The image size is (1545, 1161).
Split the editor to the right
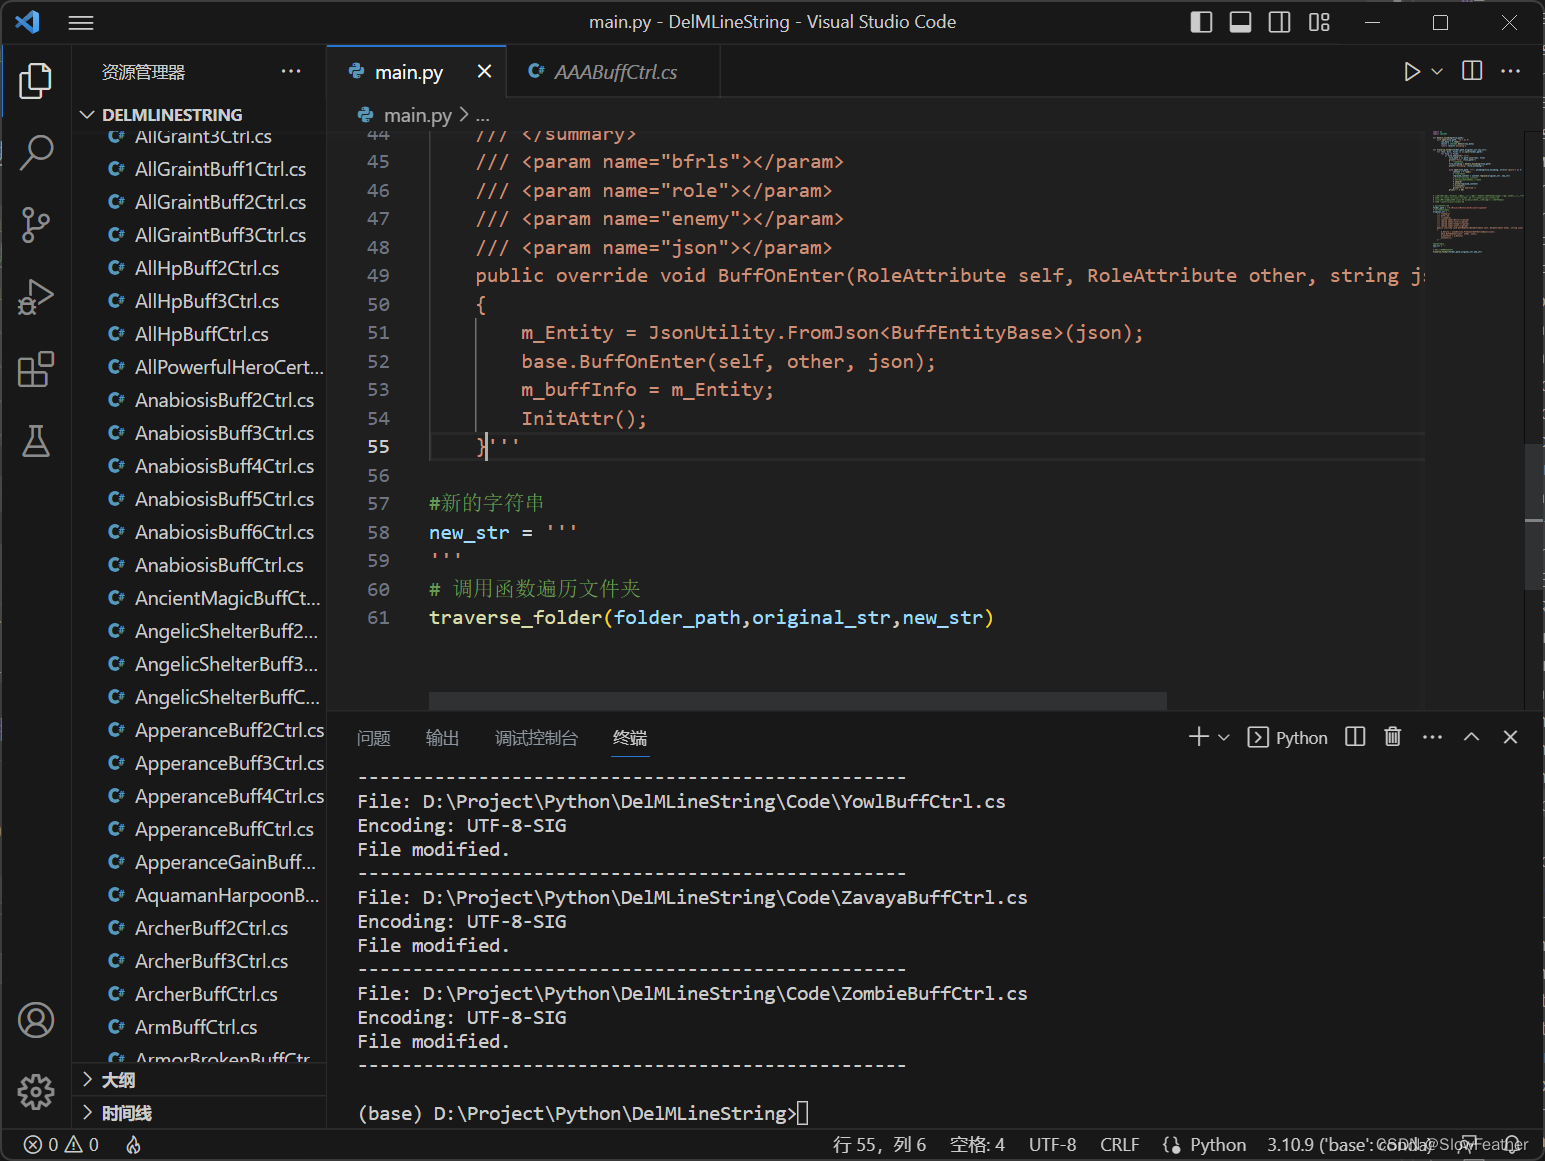tap(1472, 70)
